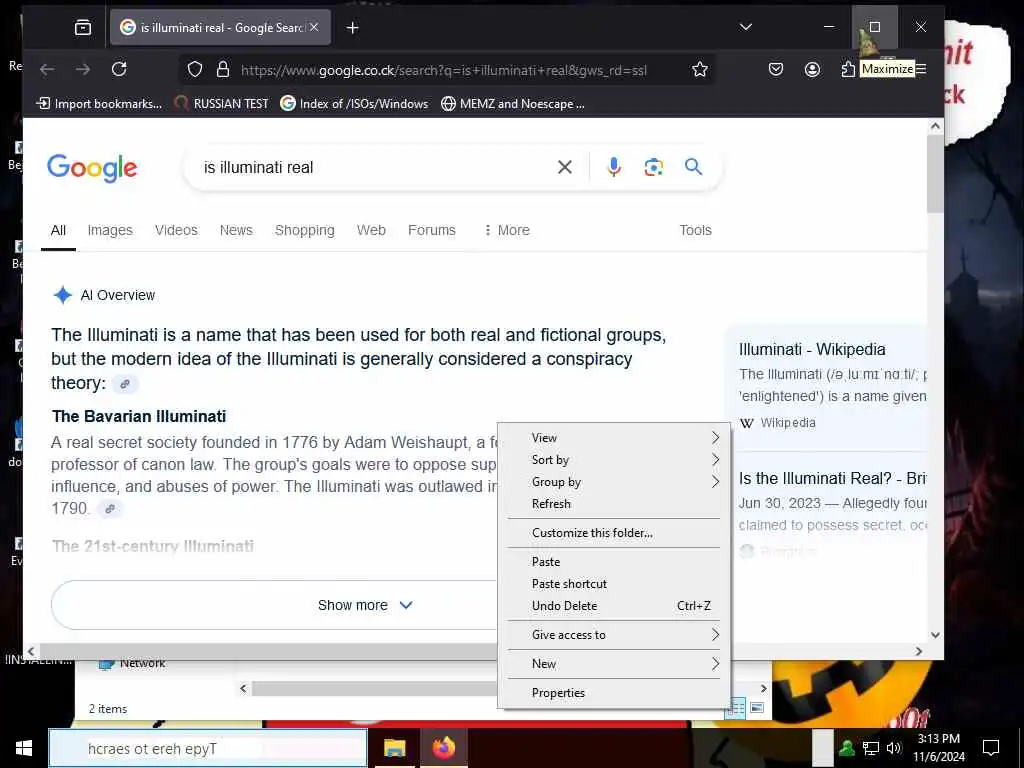Viewport: 1024px width, 768px height.
Task: Select the All results tab
Action: click(x=58, y=230)
